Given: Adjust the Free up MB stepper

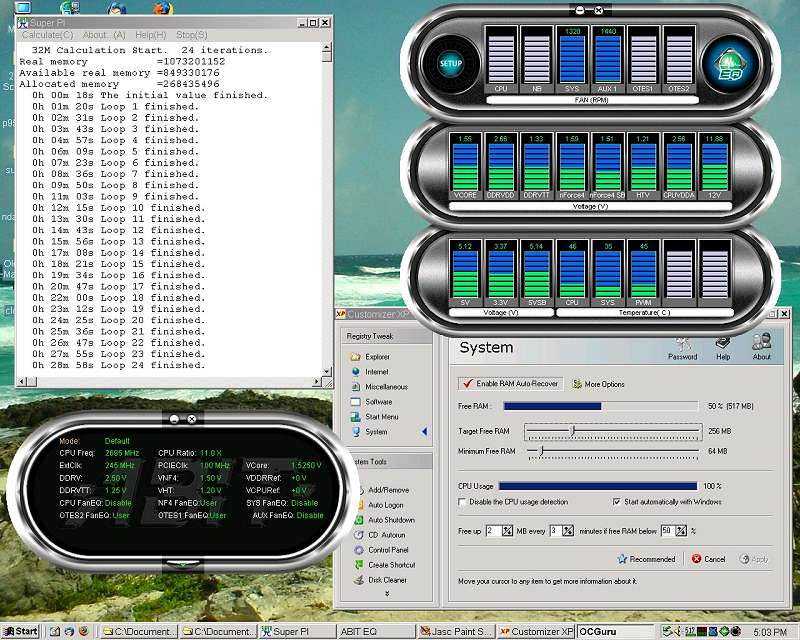Looking at the screenshot, I should coord(507,531).
